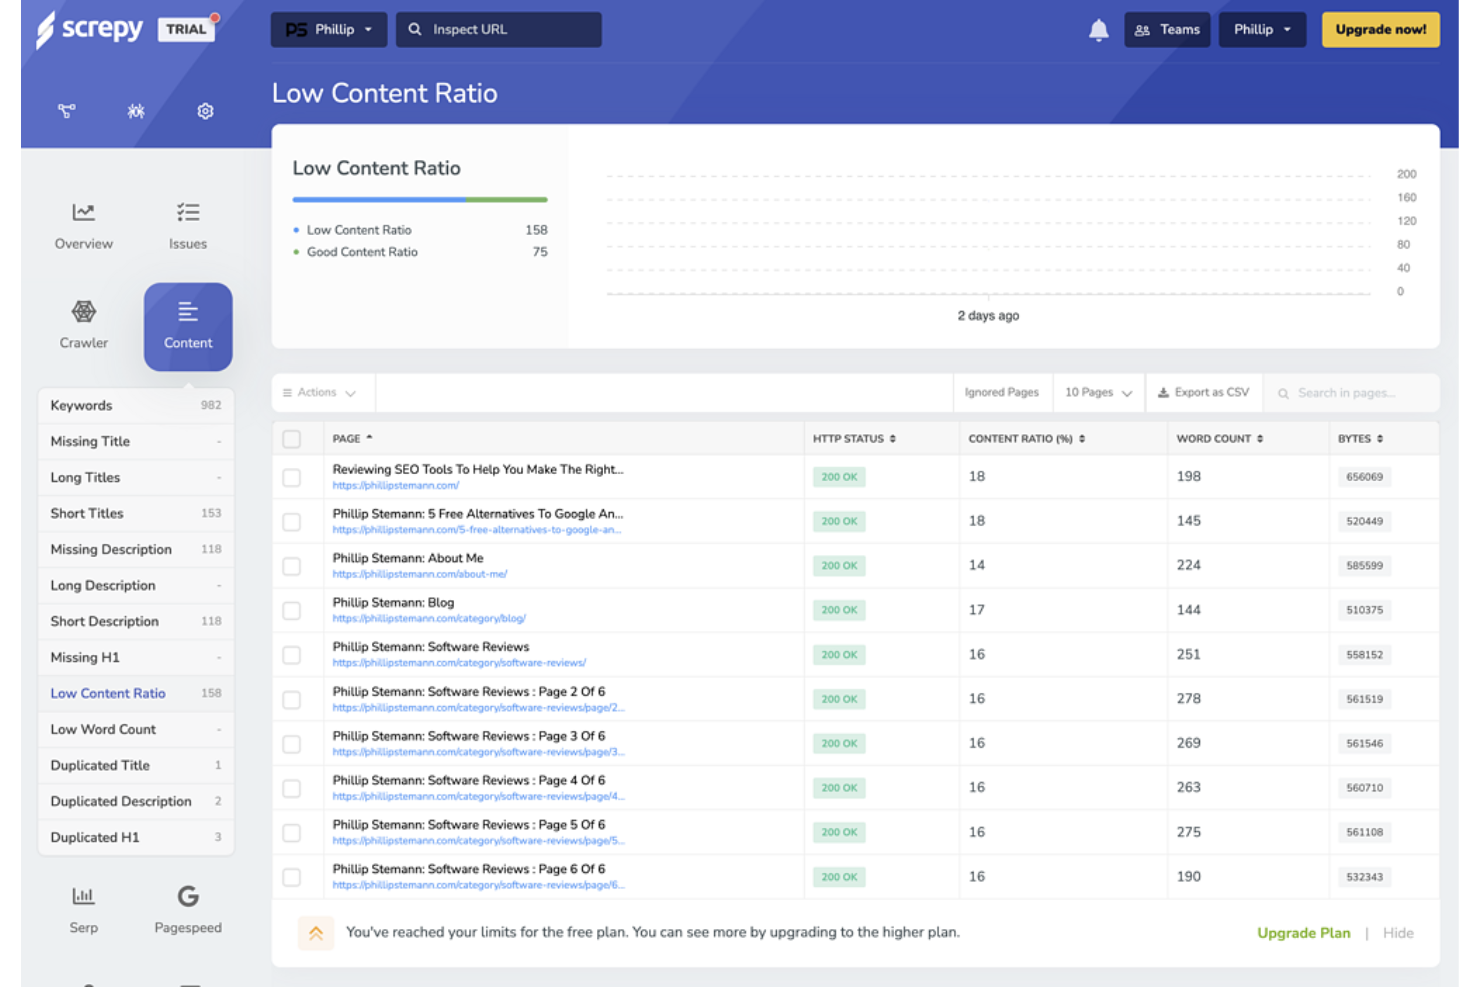Click the bug icon in sidebar header
1480x987 pixels.
pos(136,111)
